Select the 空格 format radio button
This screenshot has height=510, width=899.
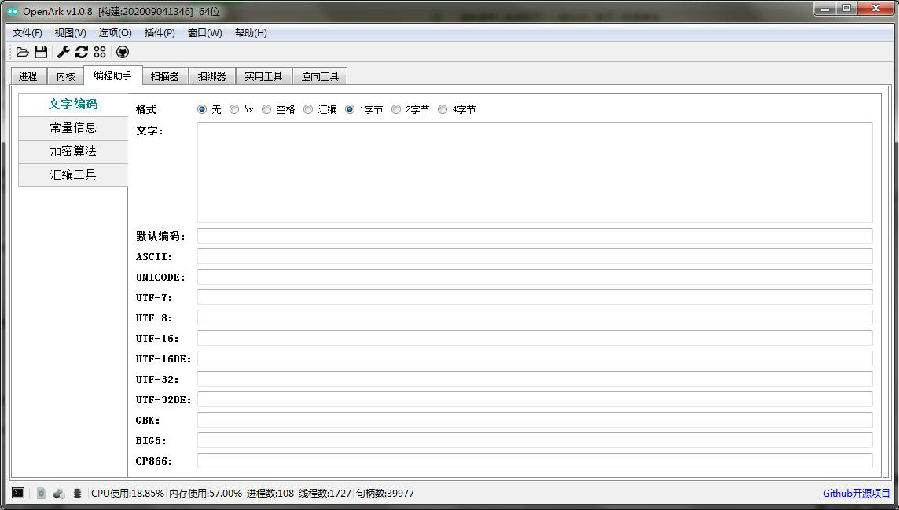[x=267, y=110]
